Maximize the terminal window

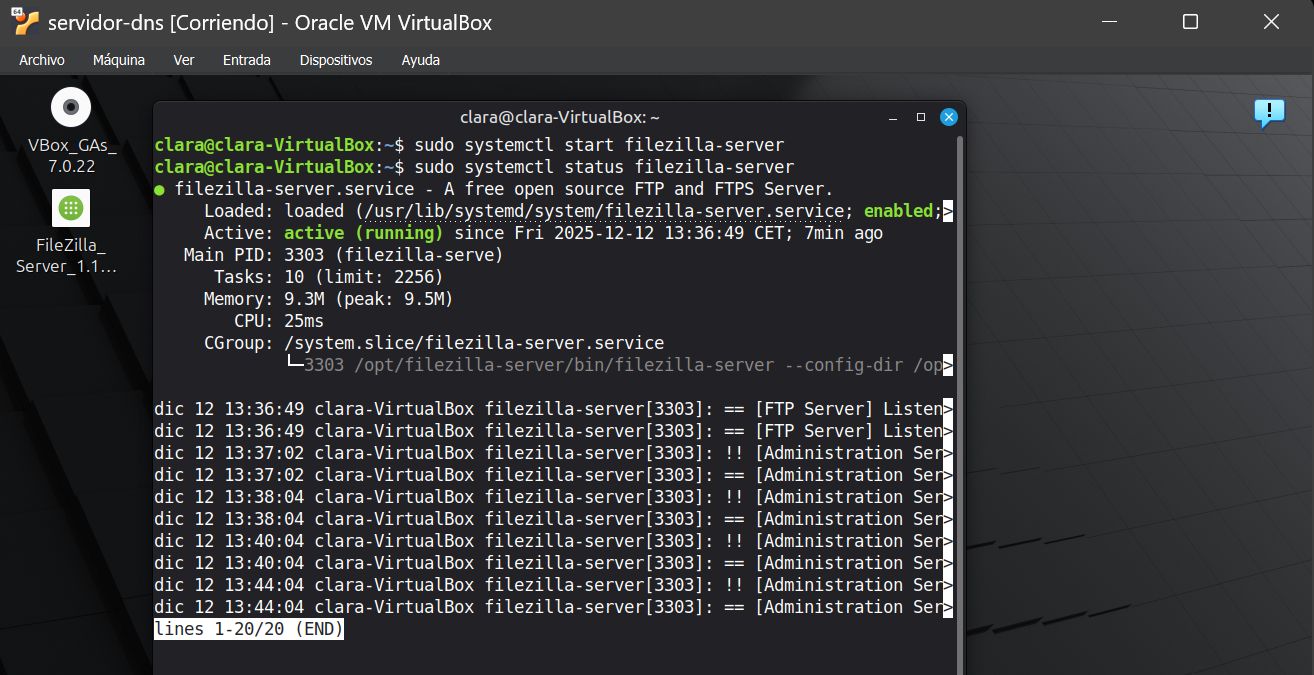921,117
